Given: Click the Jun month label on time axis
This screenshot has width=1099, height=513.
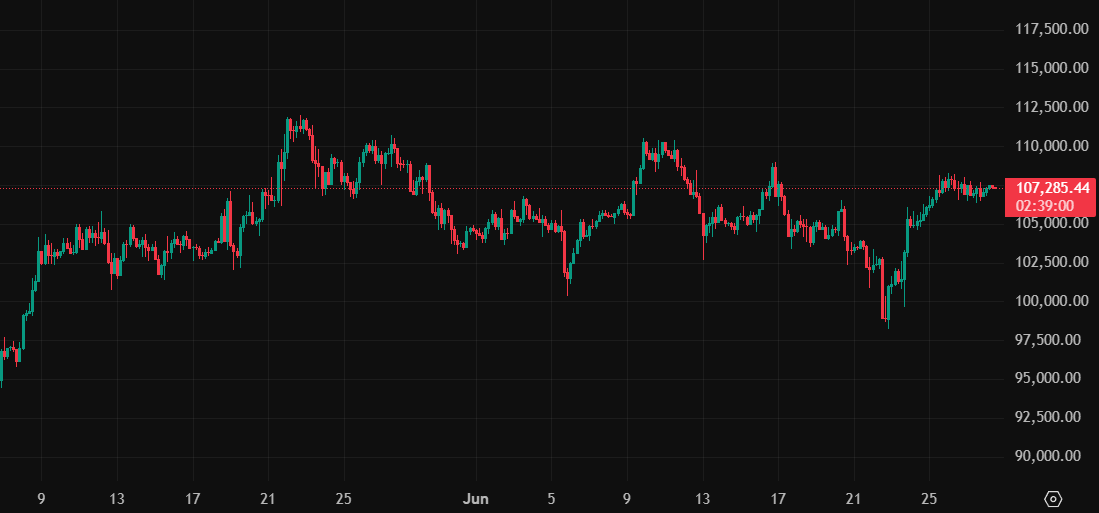Looking at the screenshot, I should point(476,500).
